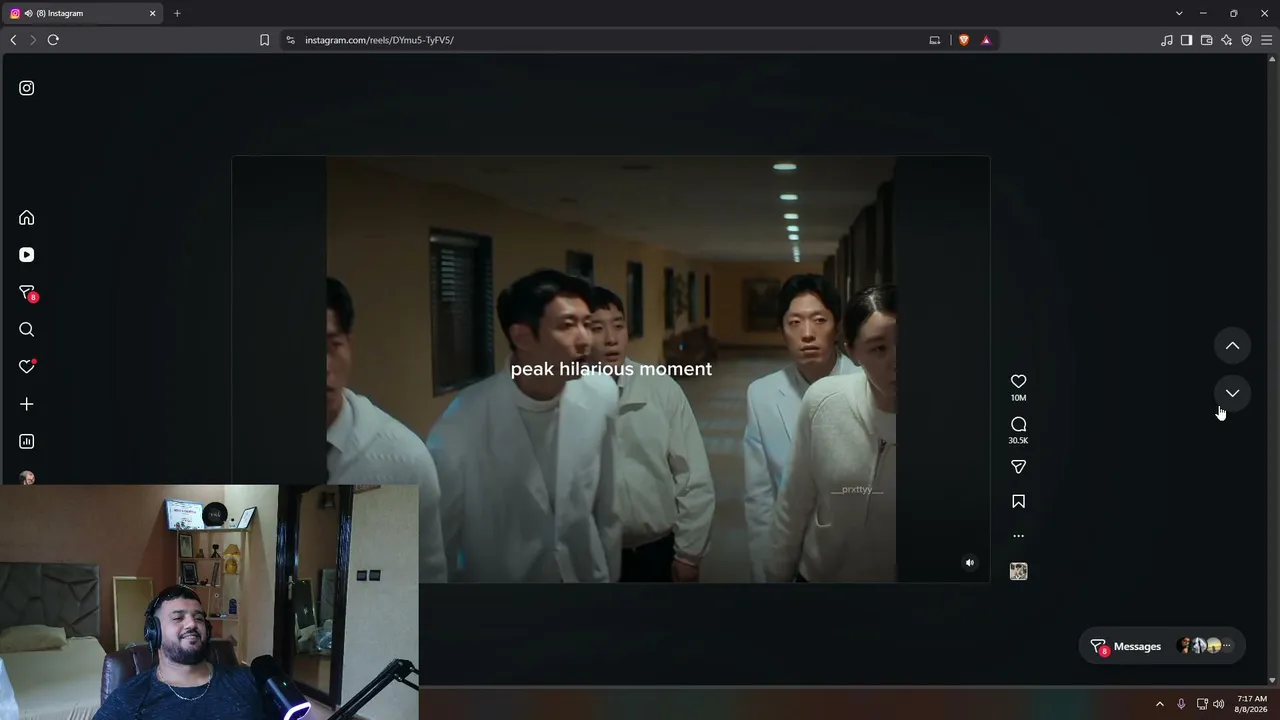
Task: Open the Instagram logo home link
Action: click(27, 88)
